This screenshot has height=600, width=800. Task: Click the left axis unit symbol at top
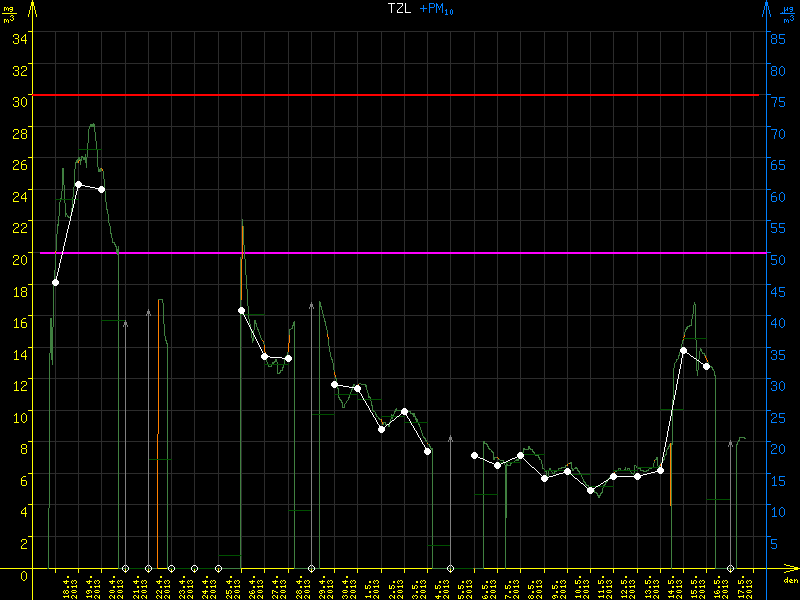8,14
